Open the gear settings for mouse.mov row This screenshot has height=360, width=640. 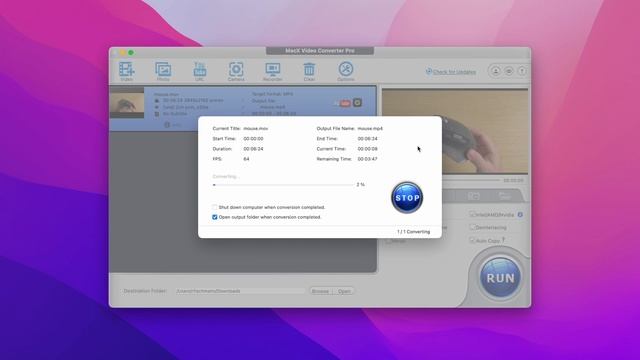click(x=357, y=102)
